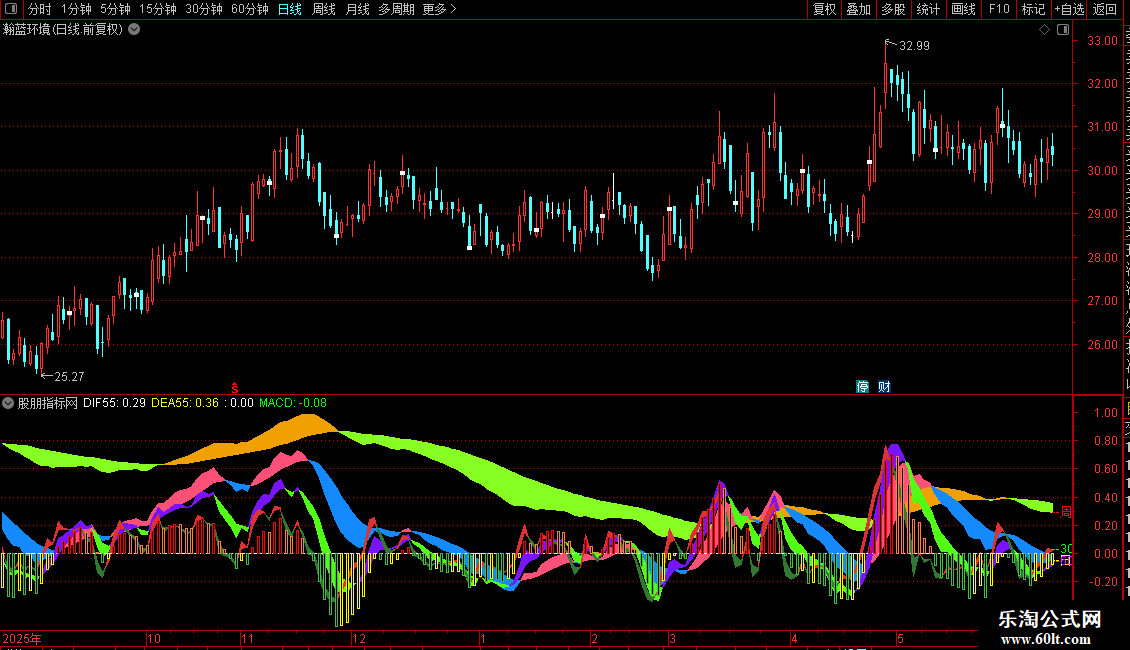The height and width of the screenshot is (650, 1130).
Task: Click the 股朋指标网 indicator name
Action: 48,403
